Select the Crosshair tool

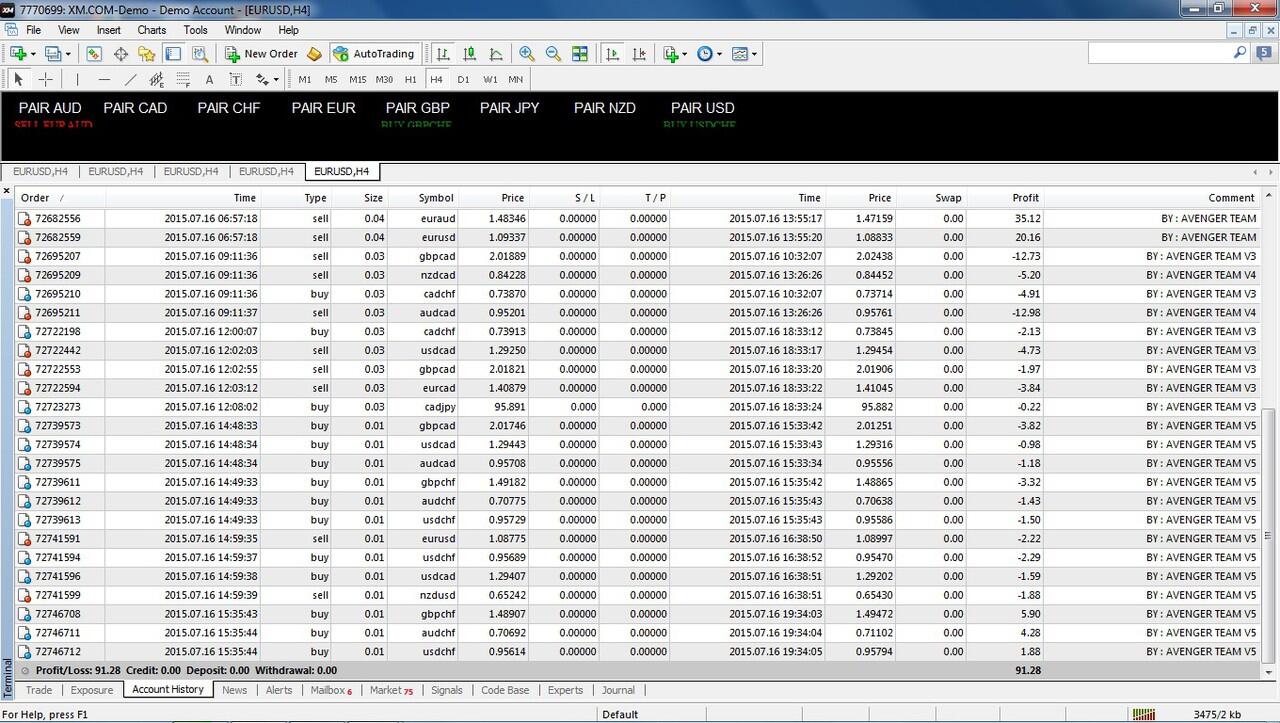point(45,79)
